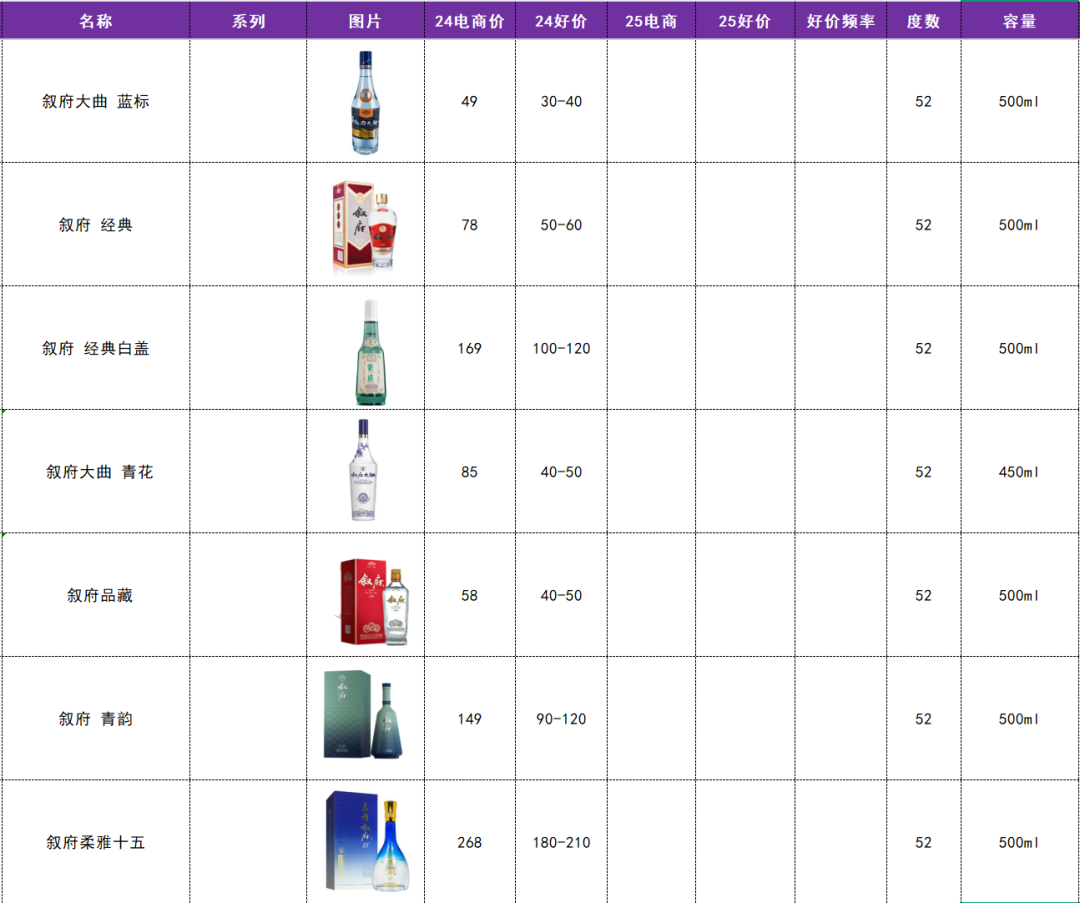The image size is (1080, 903).
Task: Select the 叙府 经典 product picture
Action: pyautogui.click(x=366, y=225)
